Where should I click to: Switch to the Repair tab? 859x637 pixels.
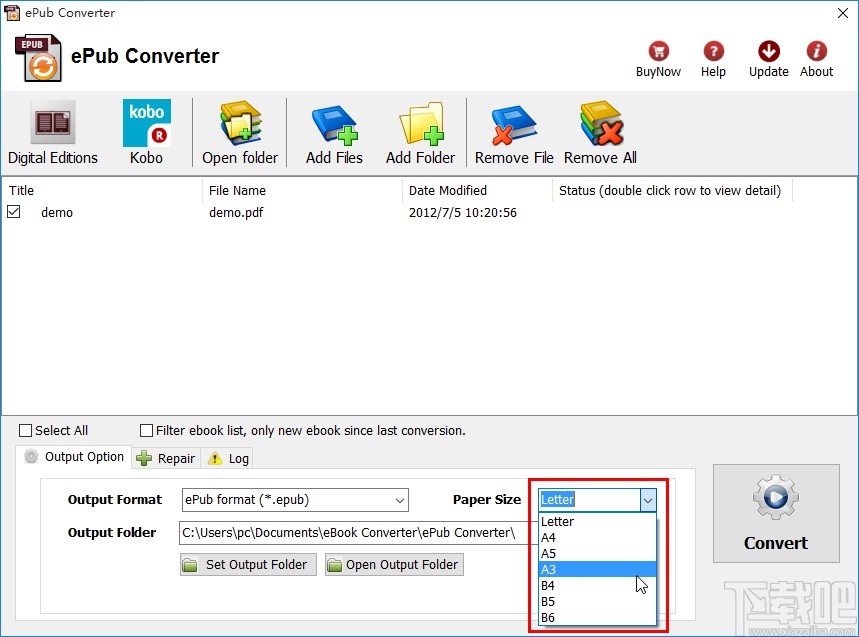(166, 458)
